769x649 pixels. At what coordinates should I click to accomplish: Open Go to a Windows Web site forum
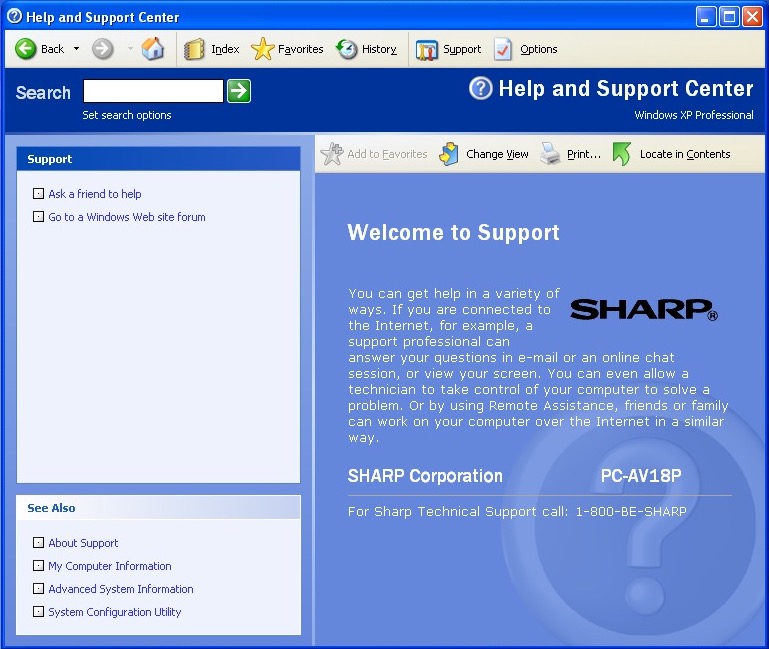tap(127, 217)
